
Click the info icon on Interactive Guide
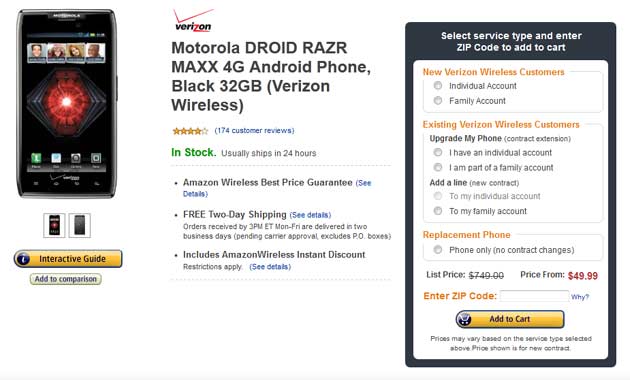coord(23,259)
